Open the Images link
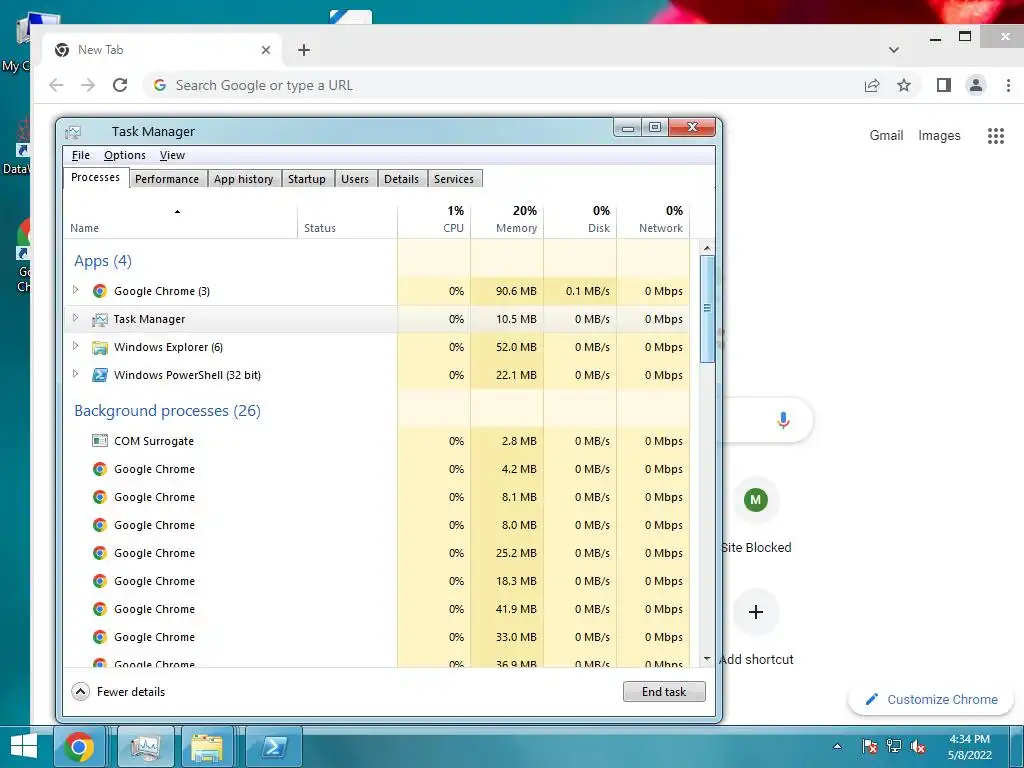Image resolution: width=1024 pixels, height=768 pixels. (939, 135)
